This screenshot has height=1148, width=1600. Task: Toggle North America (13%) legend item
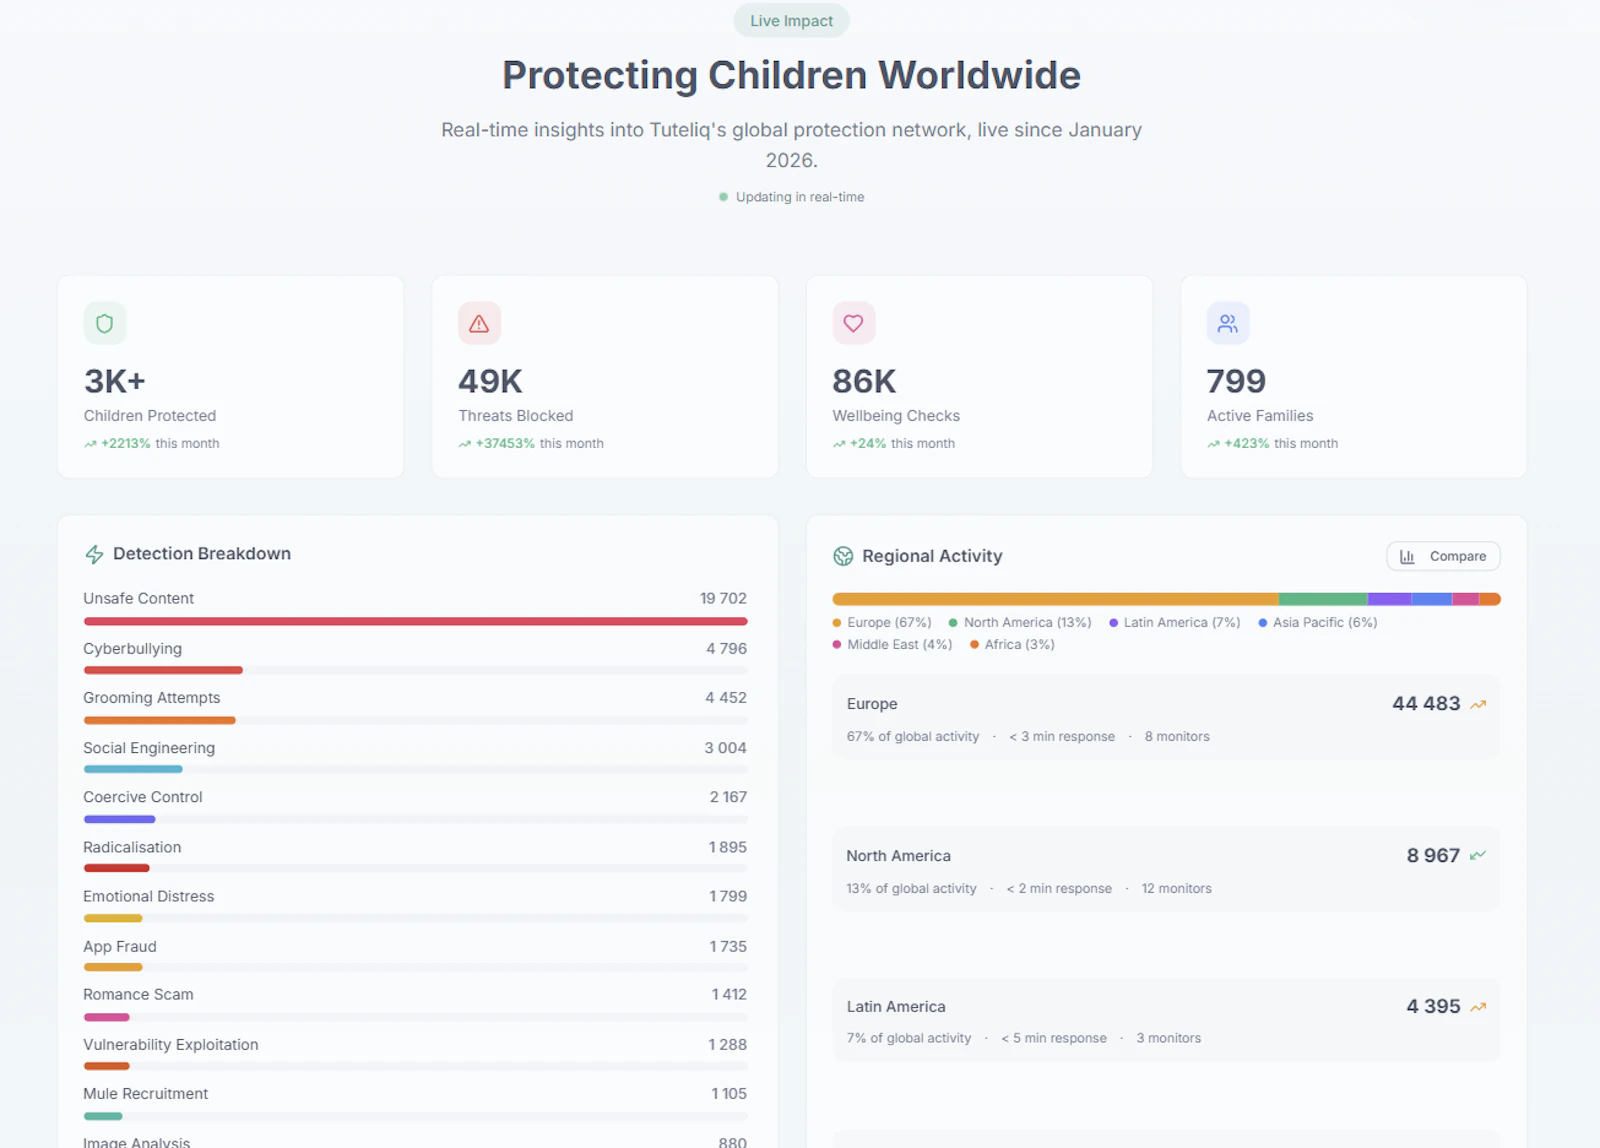click(1020, 622)
